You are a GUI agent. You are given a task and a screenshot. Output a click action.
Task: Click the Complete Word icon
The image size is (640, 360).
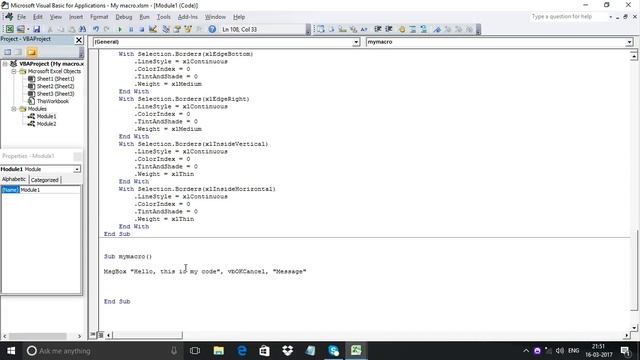364,29
